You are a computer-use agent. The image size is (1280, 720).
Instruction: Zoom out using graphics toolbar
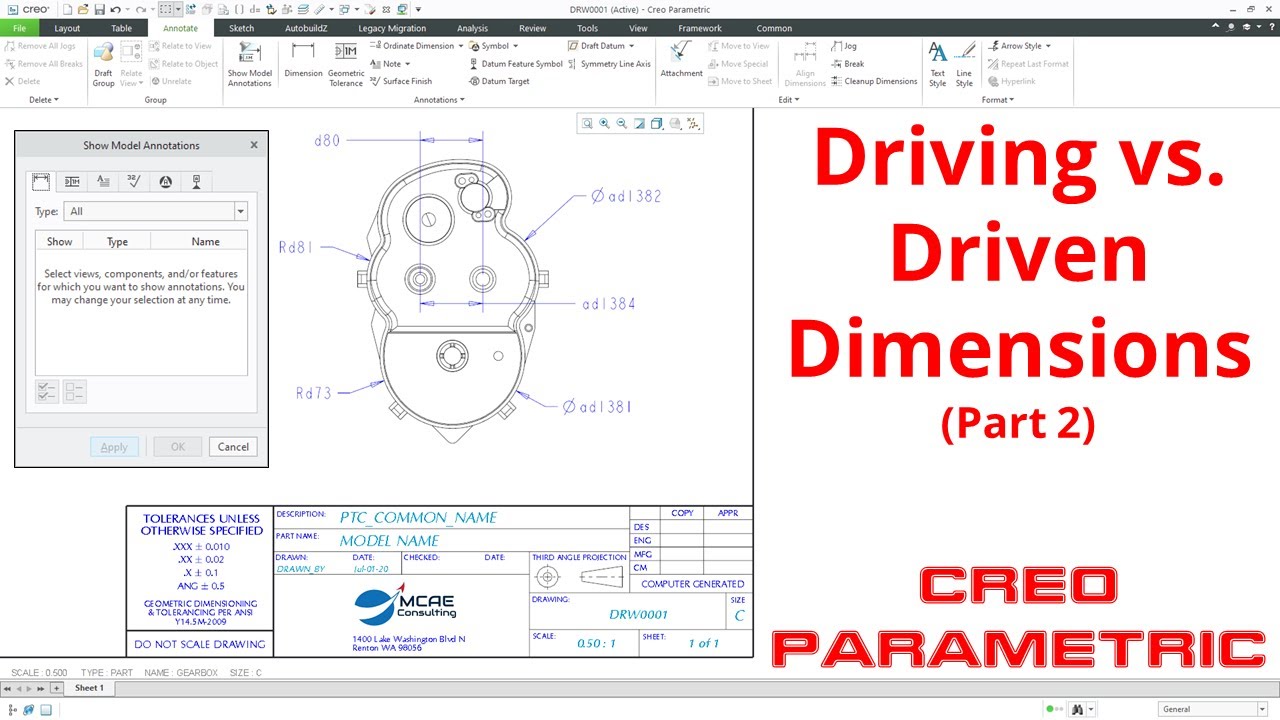(622, 124)
